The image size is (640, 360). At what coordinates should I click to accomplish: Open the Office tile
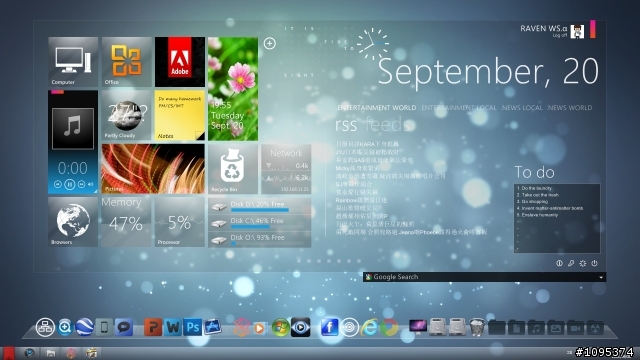click(127, 62)
